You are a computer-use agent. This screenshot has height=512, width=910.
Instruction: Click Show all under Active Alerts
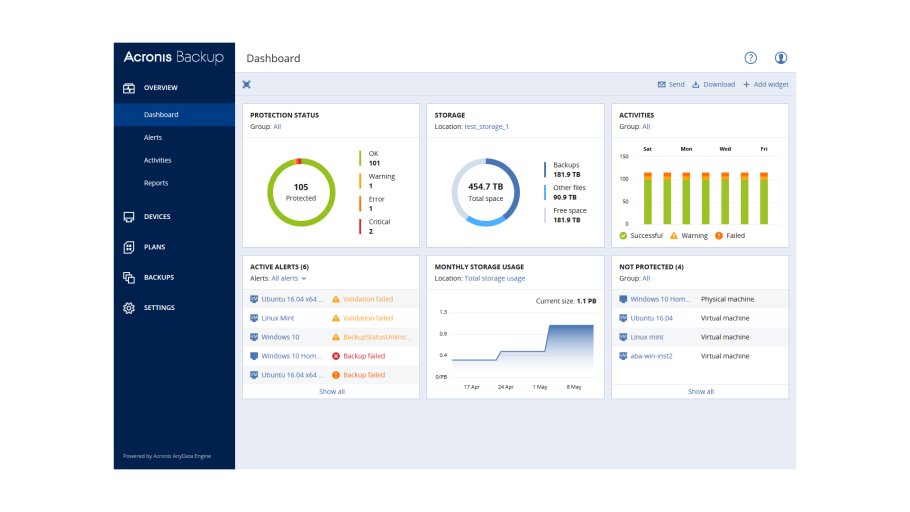(x=331, y=391)
